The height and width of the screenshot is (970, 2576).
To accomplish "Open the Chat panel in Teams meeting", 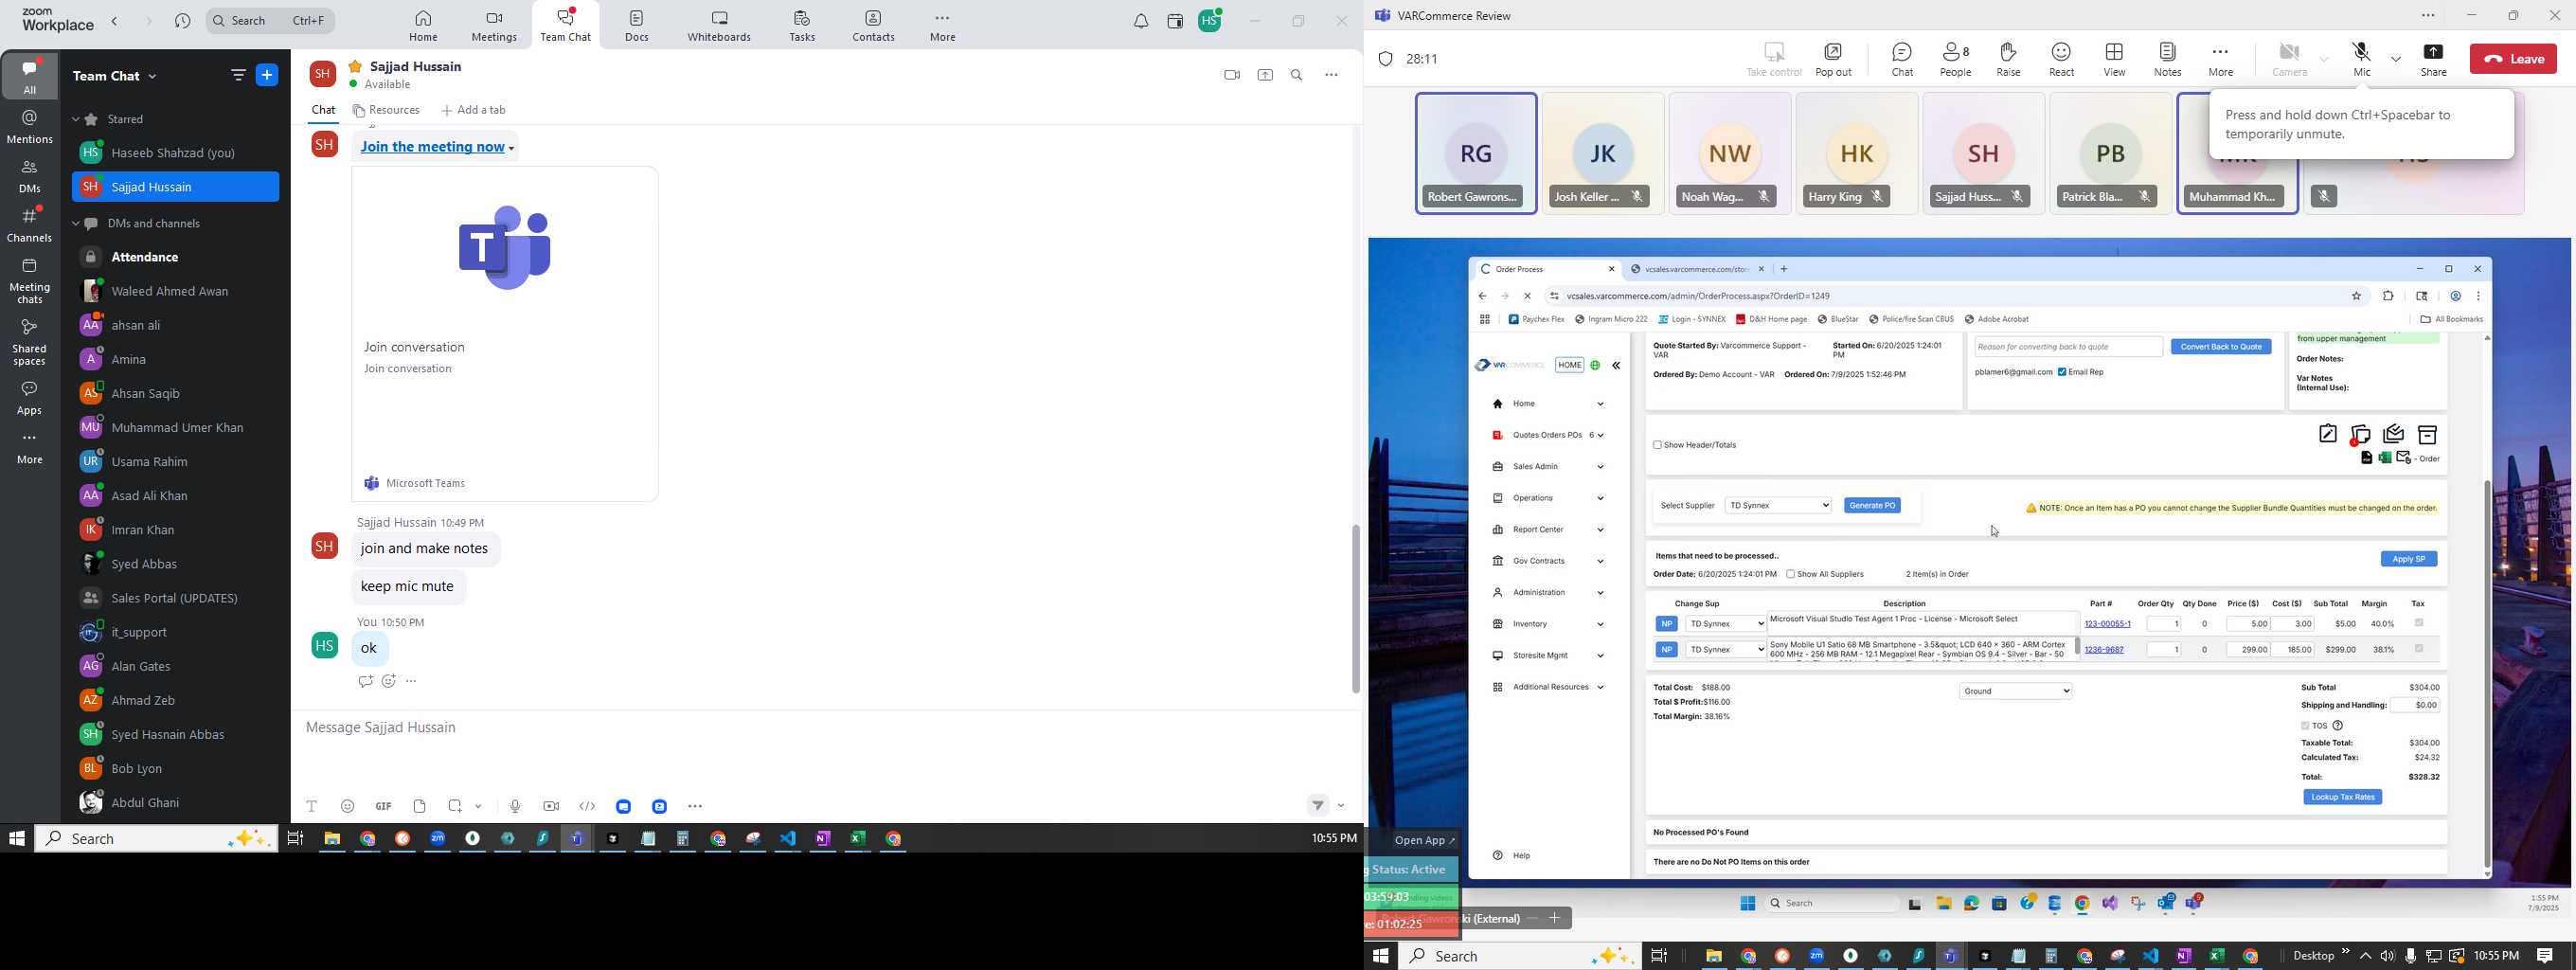I will pyautogui.click(x=1902, y=59).
